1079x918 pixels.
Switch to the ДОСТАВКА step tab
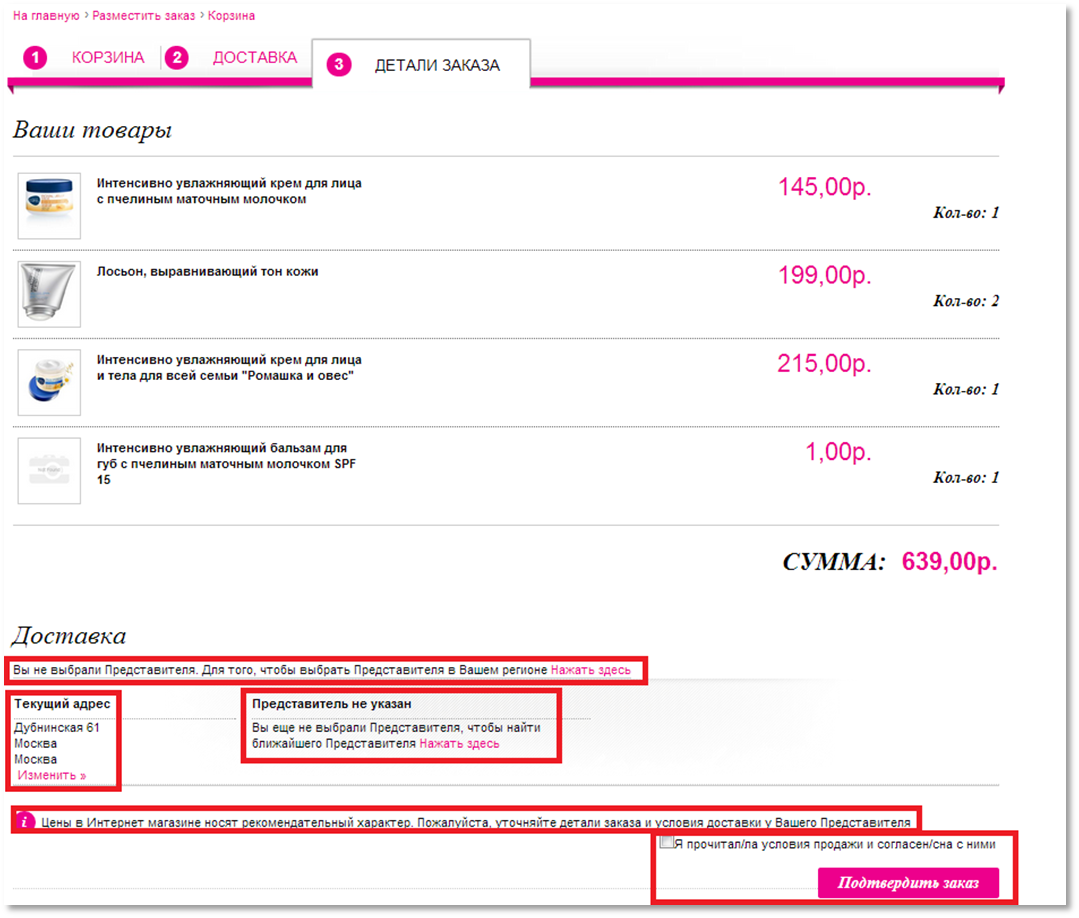pos(255,58)
